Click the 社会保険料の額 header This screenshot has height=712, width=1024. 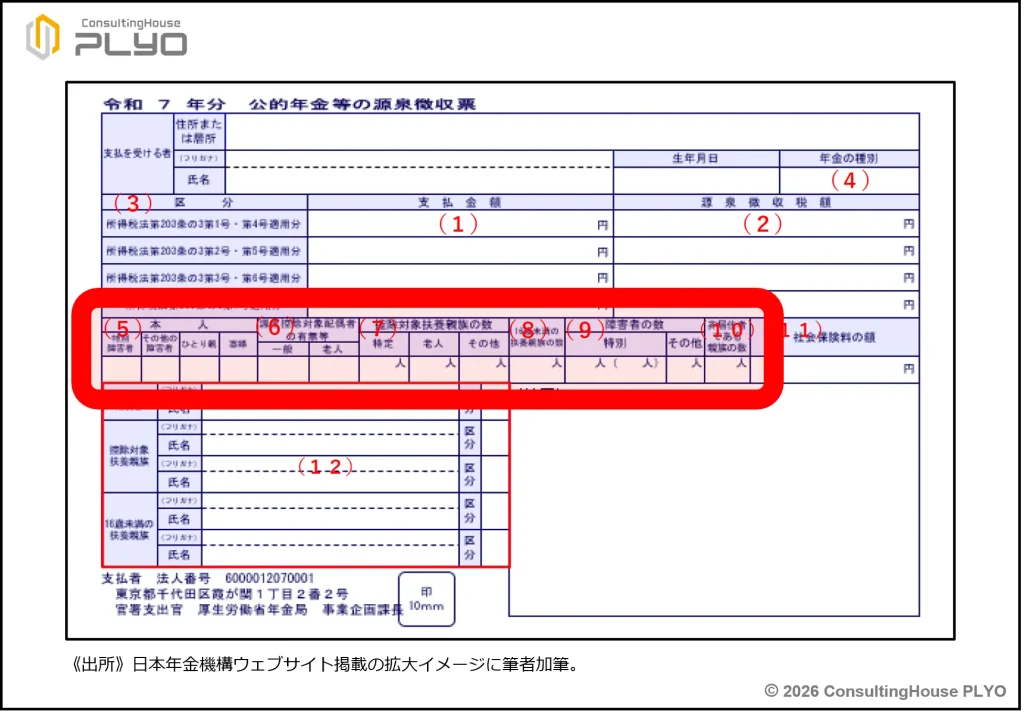(x=834, y=338)
